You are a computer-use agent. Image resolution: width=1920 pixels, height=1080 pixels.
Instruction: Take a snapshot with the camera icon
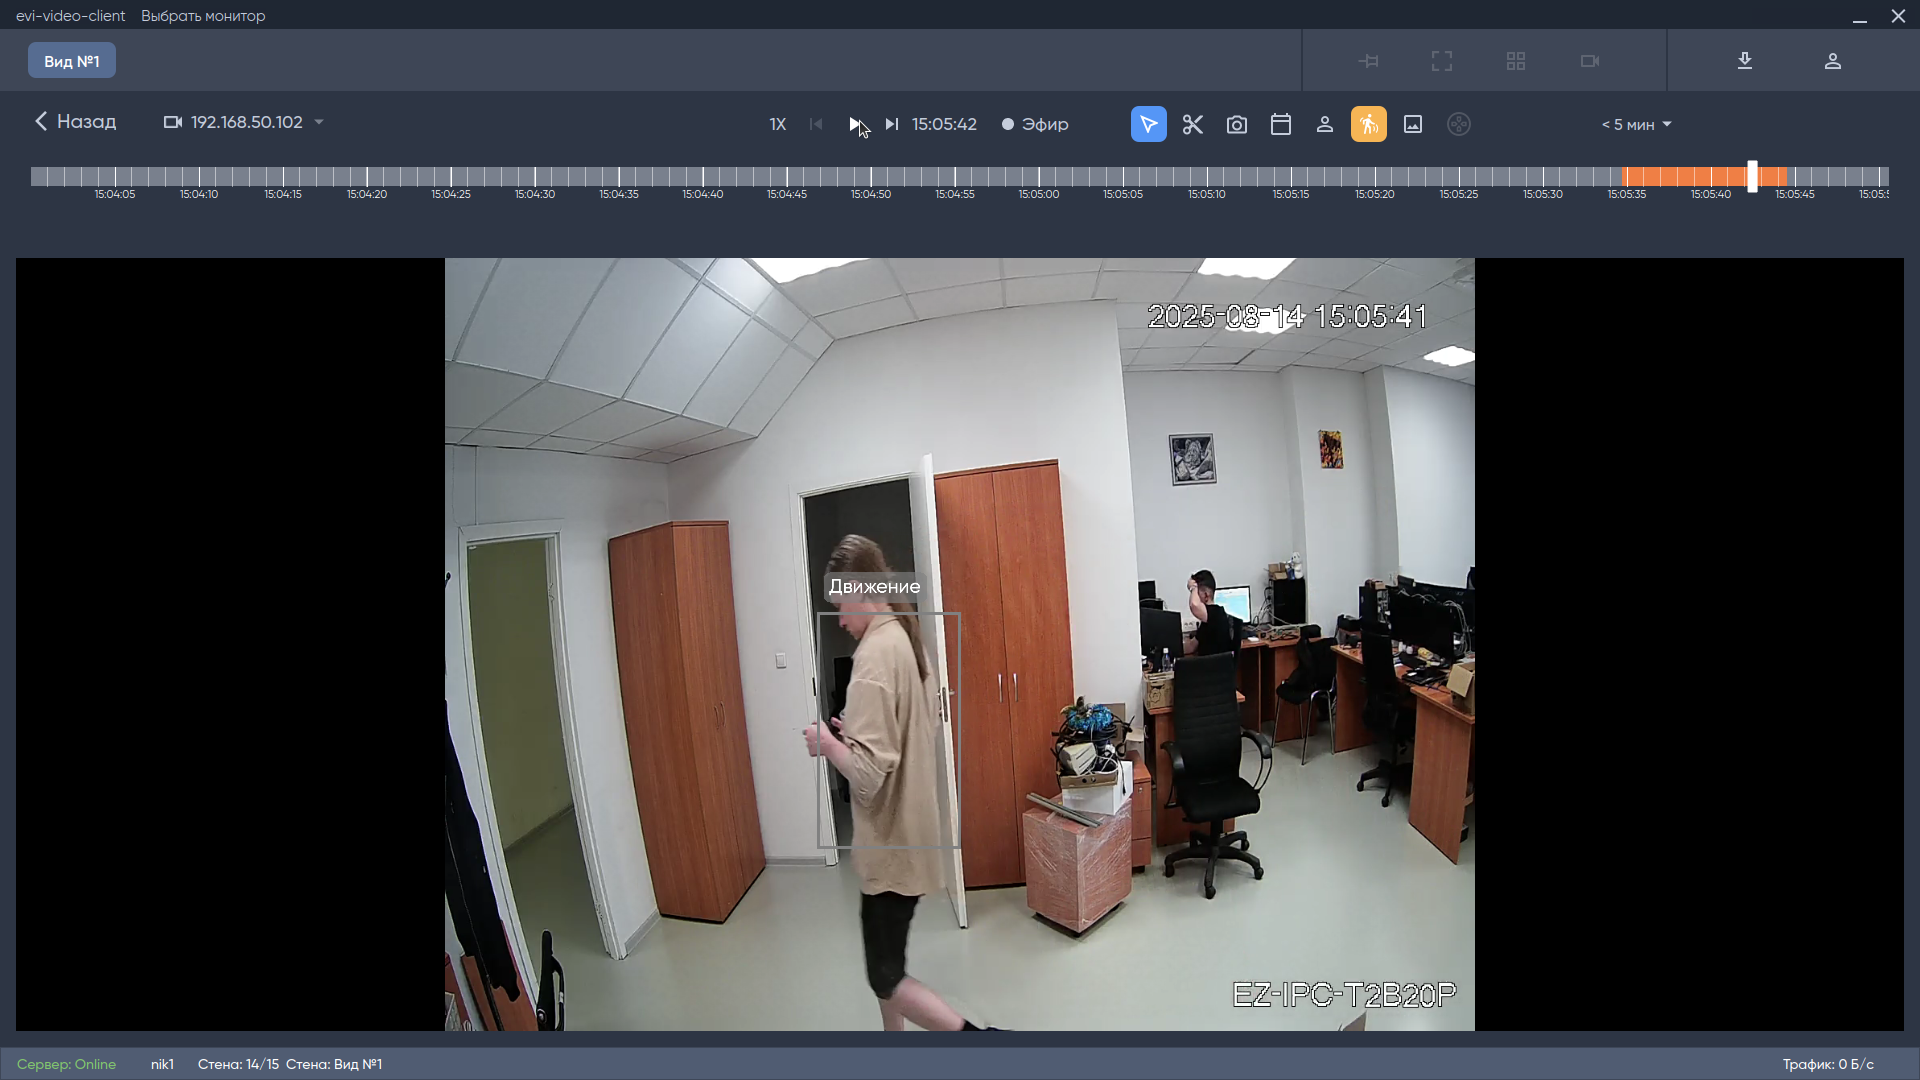(1237, 124)
